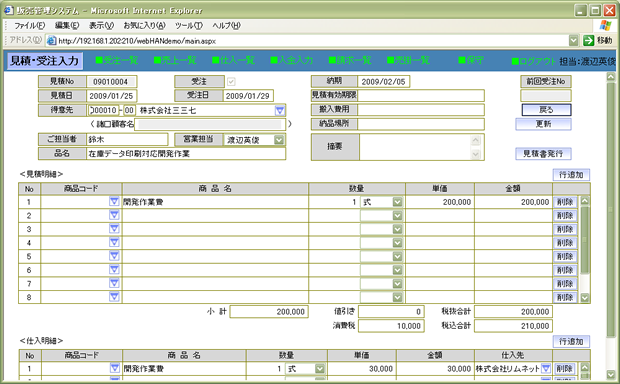Go to 請求一覧 page
The width and height of the screenshot is (620, 384).
[350, 61]
